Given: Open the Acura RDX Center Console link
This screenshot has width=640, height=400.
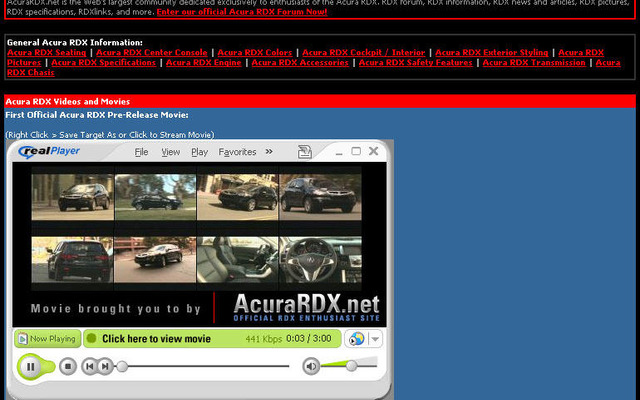Looking at the screenshot, I should 152,53.
